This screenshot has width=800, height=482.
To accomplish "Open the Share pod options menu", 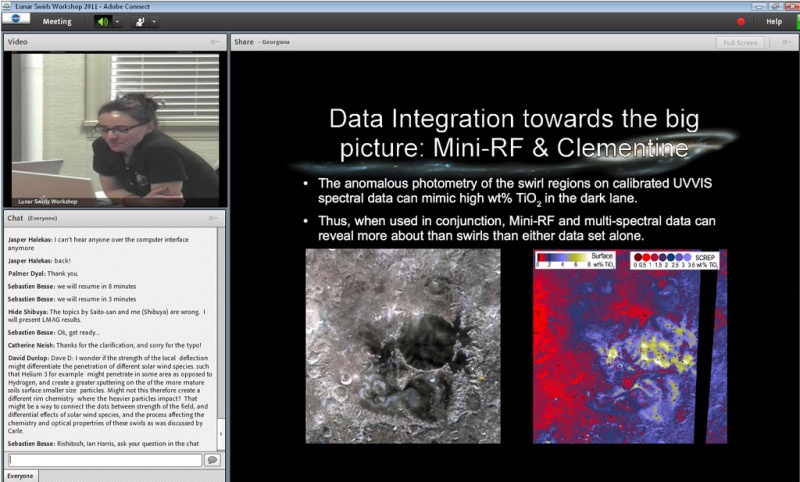I will click(786, 42).
